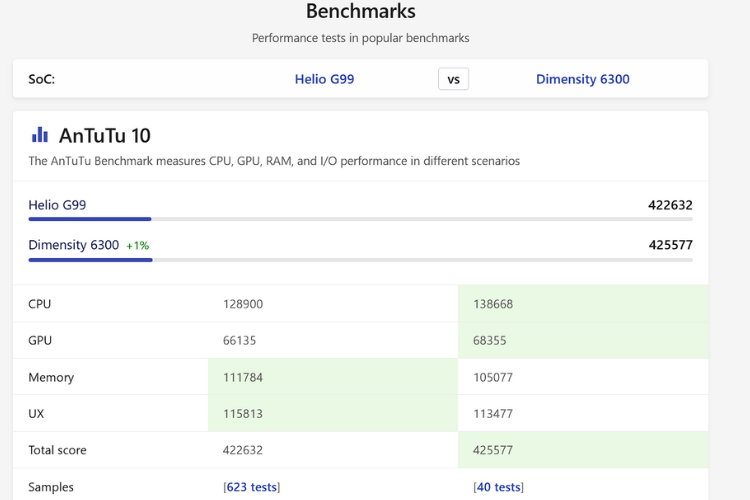Select the Total score row label
The image size is (750, 500).
point(57,450)
